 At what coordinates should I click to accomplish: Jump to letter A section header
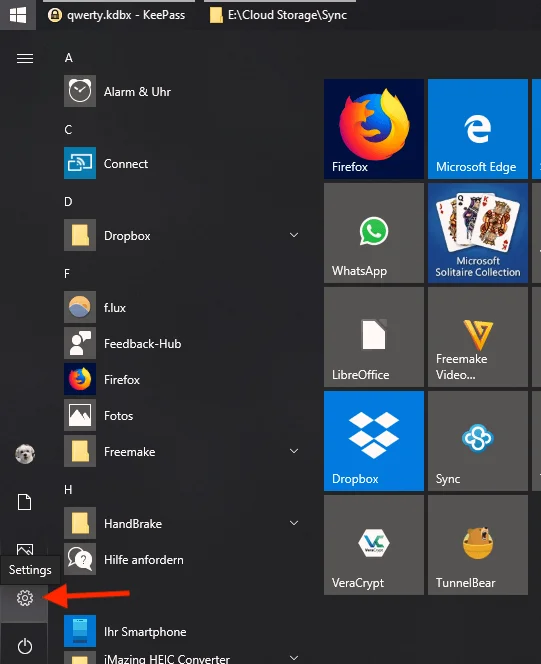pos(69,58)
